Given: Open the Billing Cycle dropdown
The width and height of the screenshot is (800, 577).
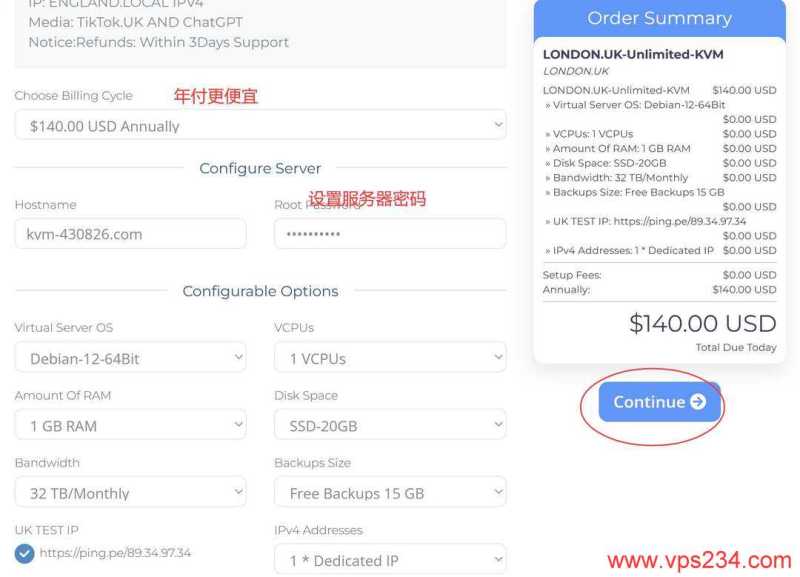Looking at the screenshot, I should tap(260, 125).
